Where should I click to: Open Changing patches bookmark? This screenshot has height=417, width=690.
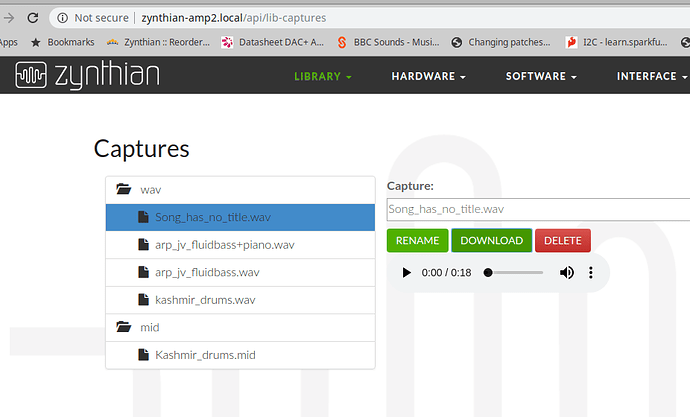[x=501, y=42]
